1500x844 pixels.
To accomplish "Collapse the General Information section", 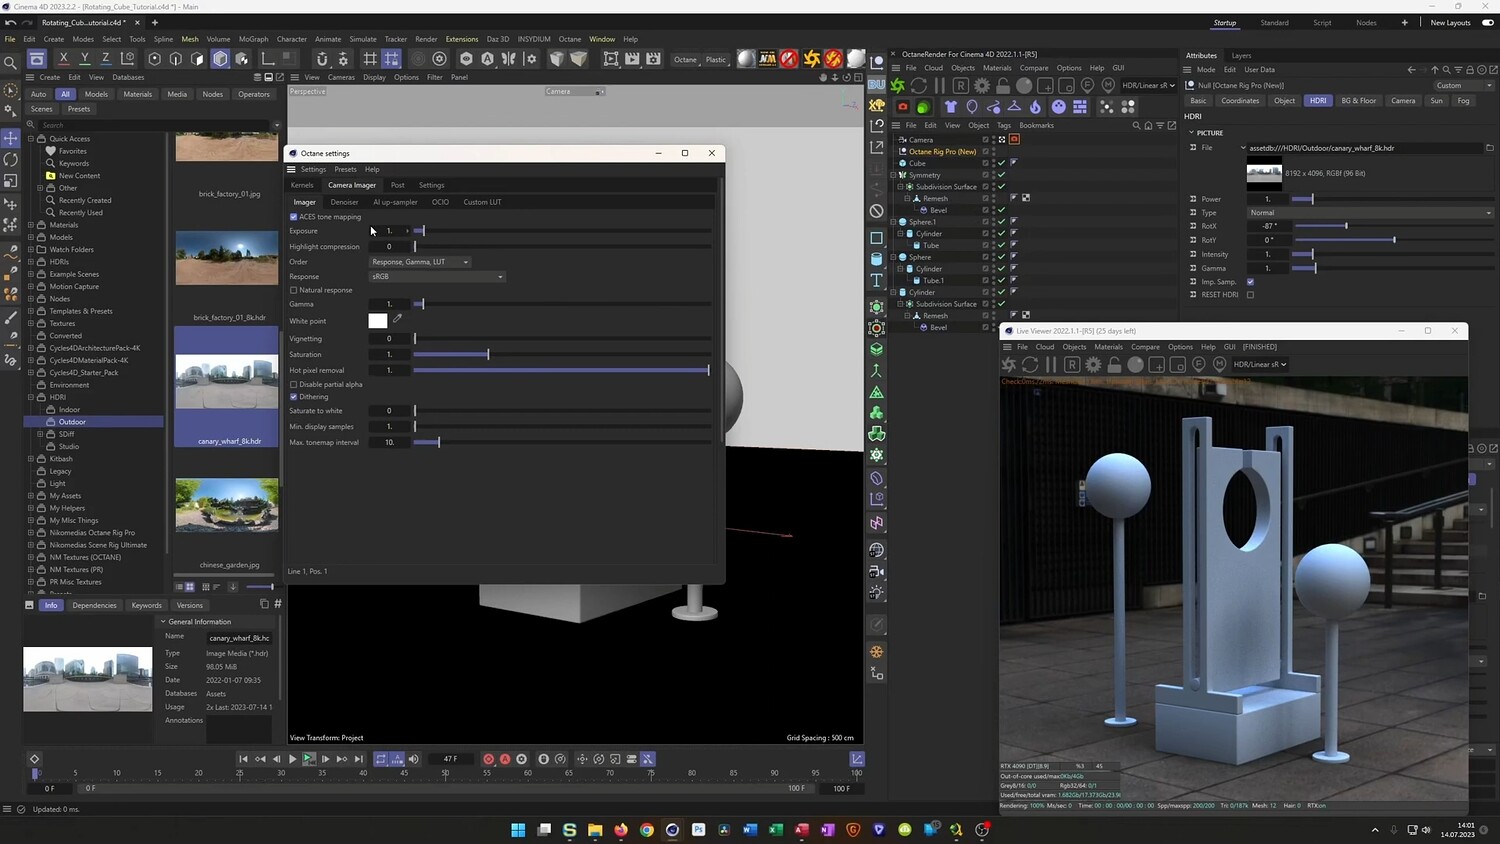I will pos(163,622).
